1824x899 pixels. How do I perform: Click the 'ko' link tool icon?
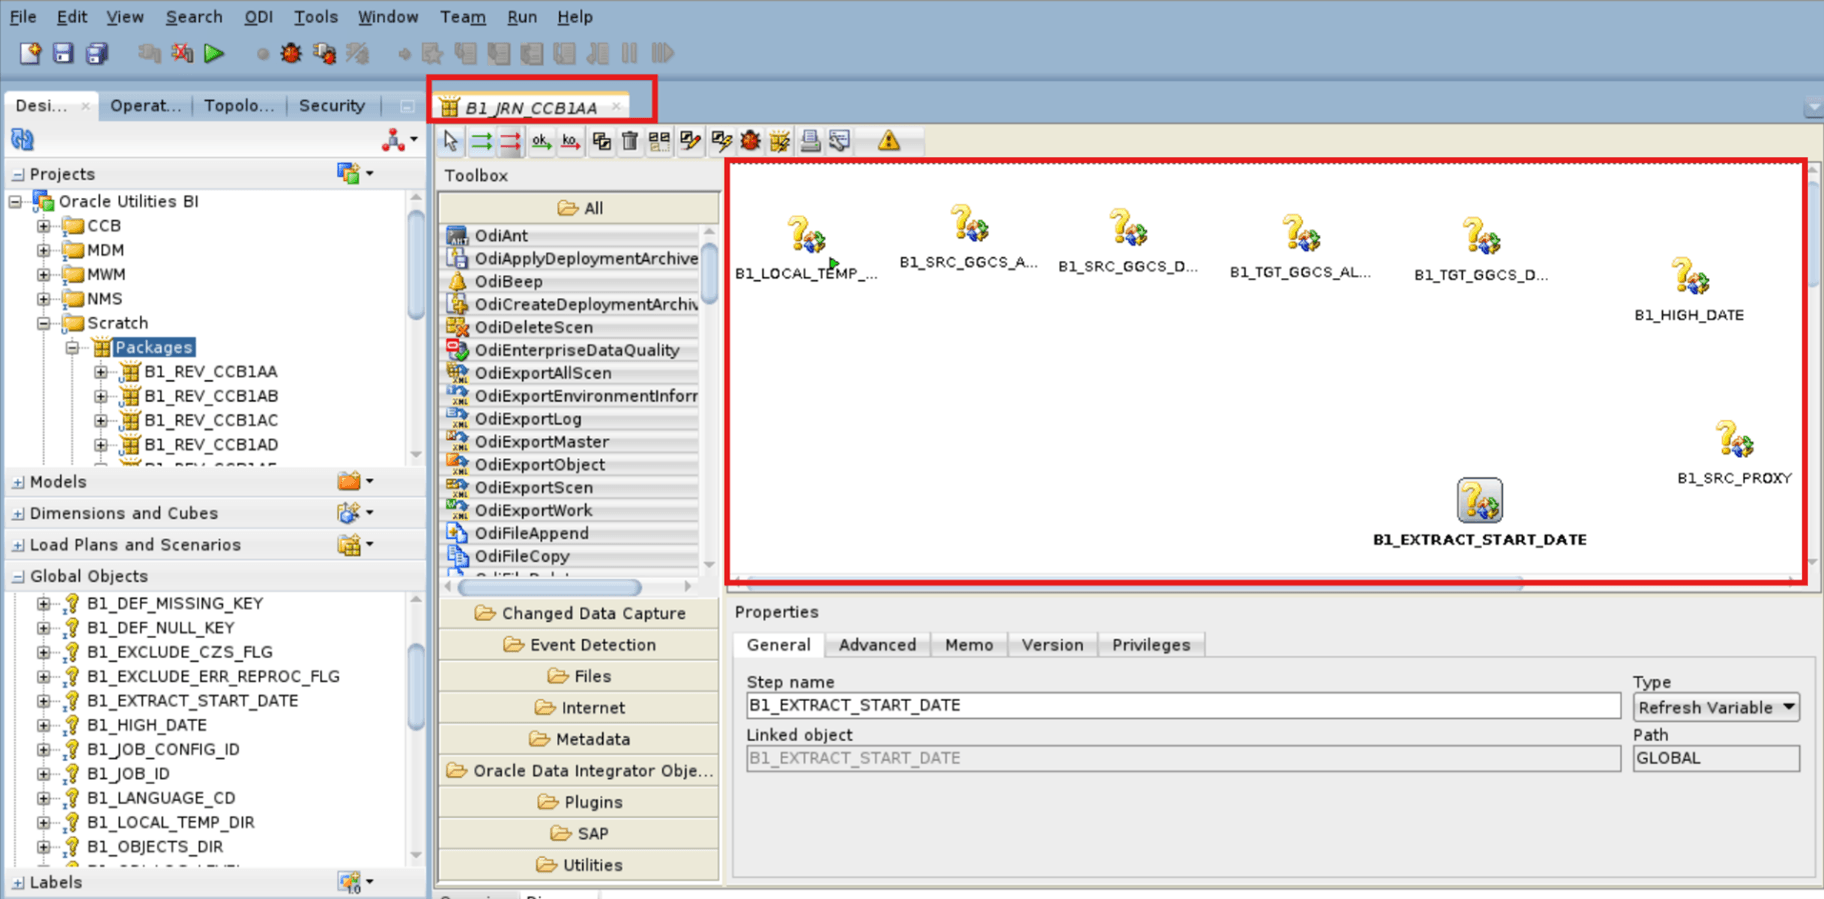(x=570, y=141)
